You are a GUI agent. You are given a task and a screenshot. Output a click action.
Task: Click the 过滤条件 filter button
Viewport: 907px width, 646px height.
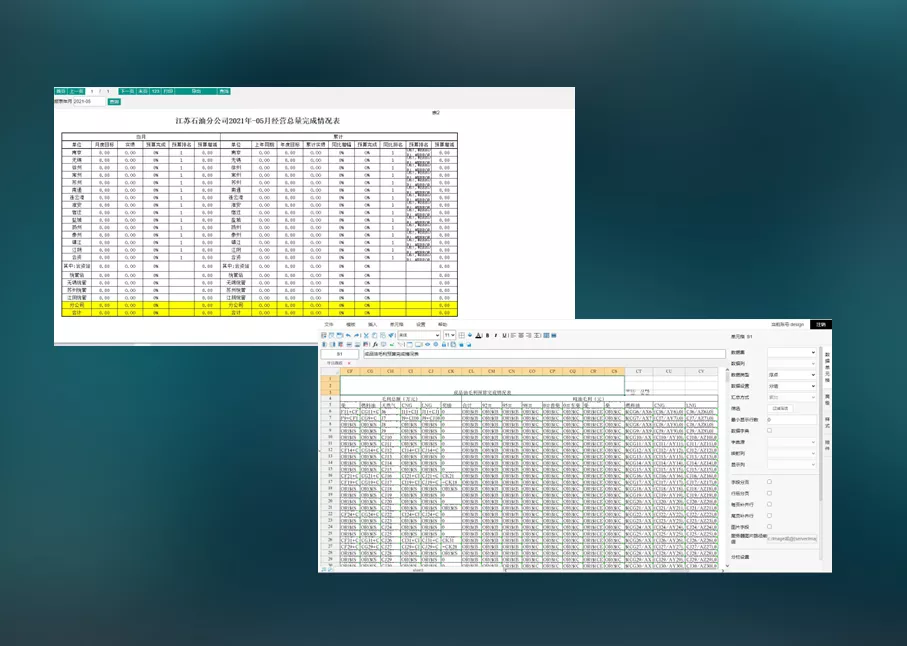[x=780, y=408]
